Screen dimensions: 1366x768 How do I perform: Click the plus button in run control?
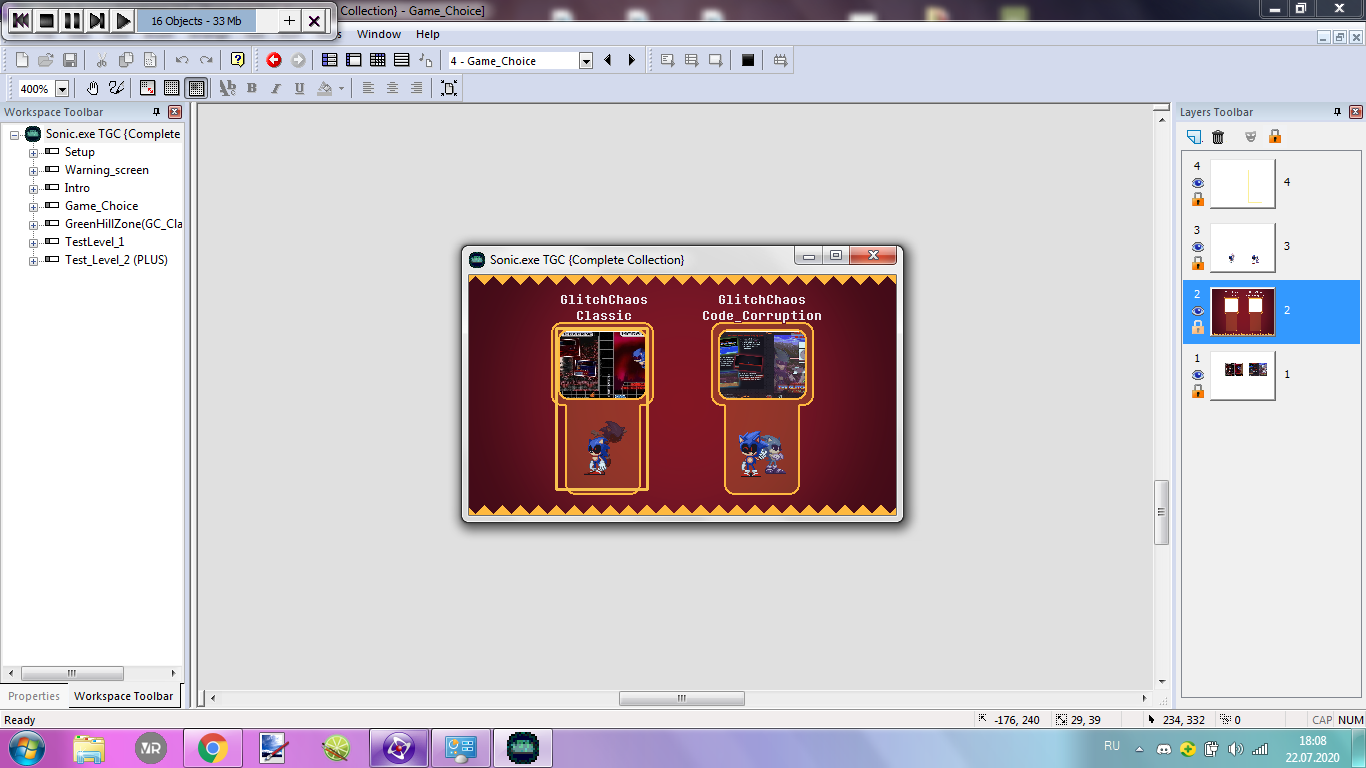pyautogui.click(x=289, y=20)
